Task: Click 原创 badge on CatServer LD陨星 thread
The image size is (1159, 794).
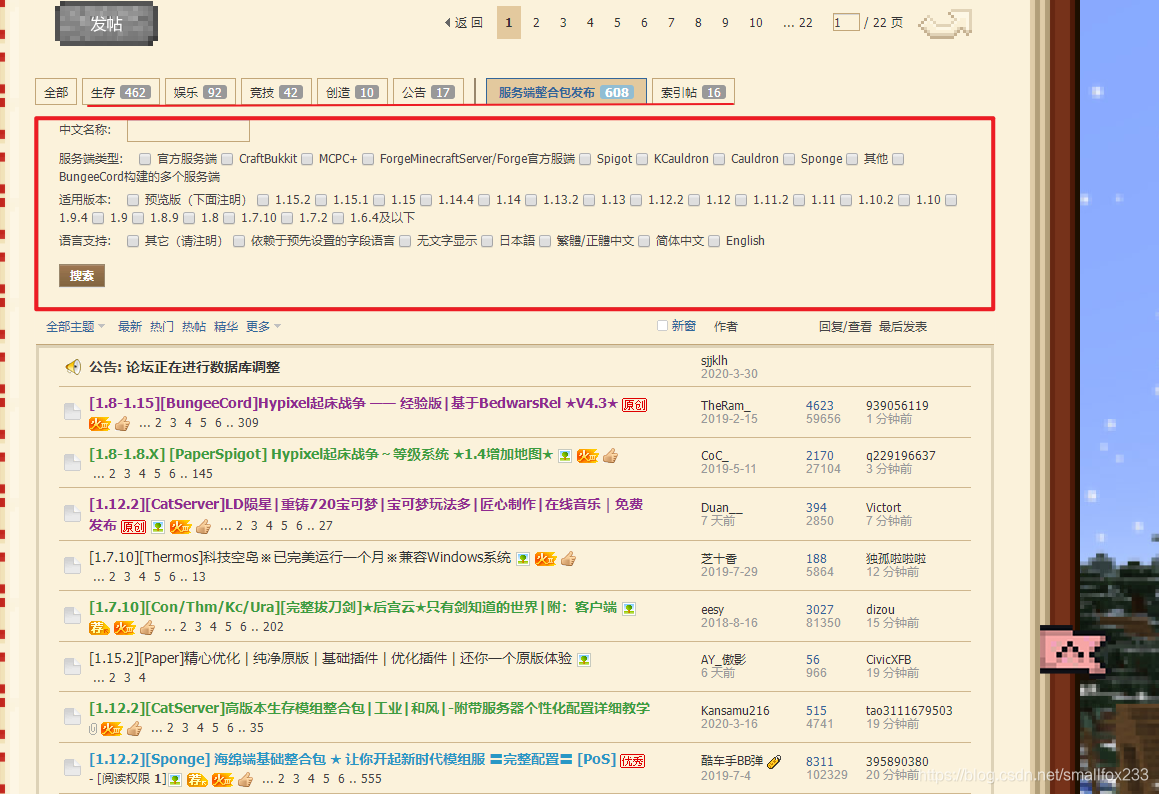Action: pos(134,527)
